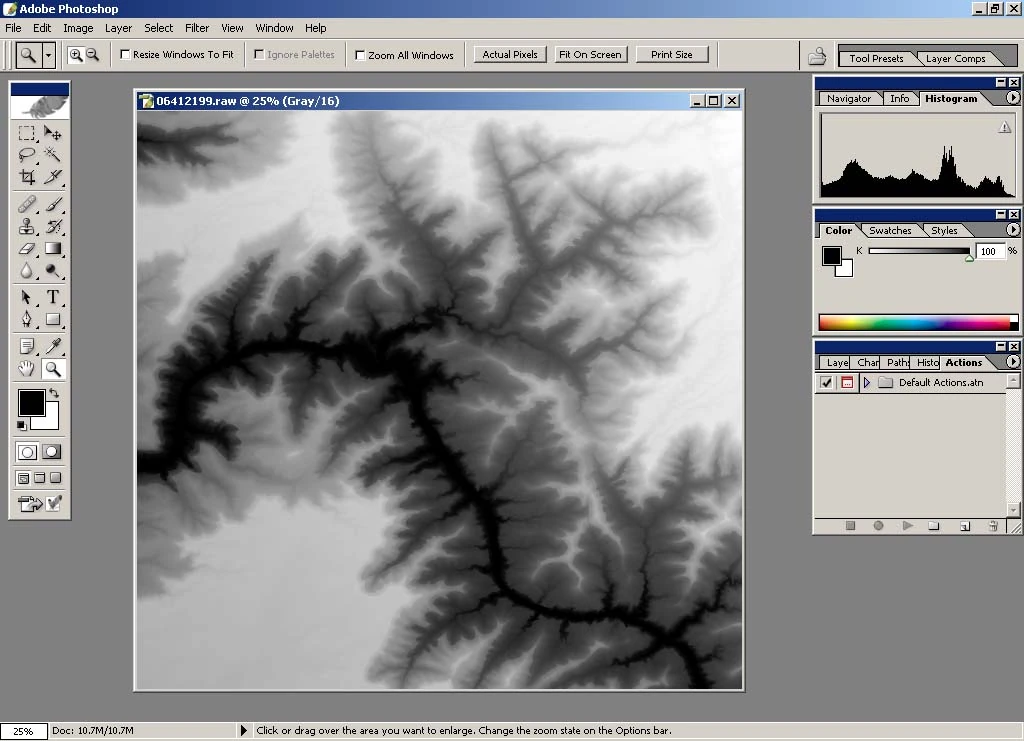Image resolution: width=1024 pixels, height=741 pixels.
Task: Pick the Lasso tool
Action: [x=27, y=154]
